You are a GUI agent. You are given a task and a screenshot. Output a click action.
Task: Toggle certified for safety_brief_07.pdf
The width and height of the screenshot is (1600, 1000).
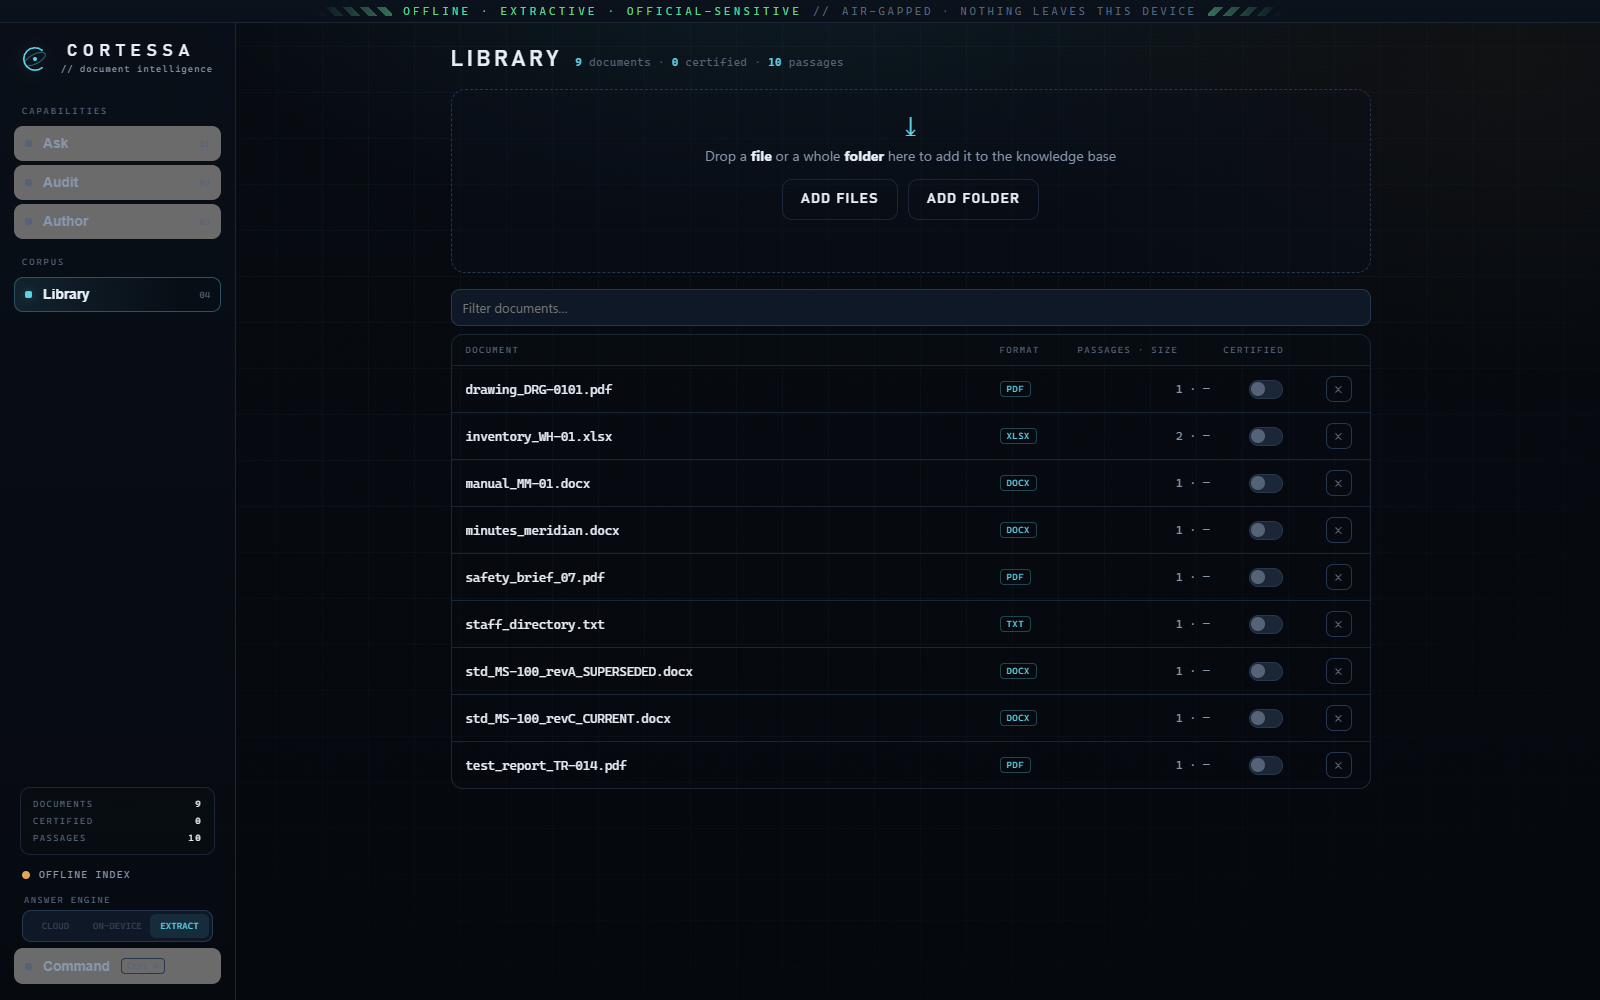point(1265,577)
